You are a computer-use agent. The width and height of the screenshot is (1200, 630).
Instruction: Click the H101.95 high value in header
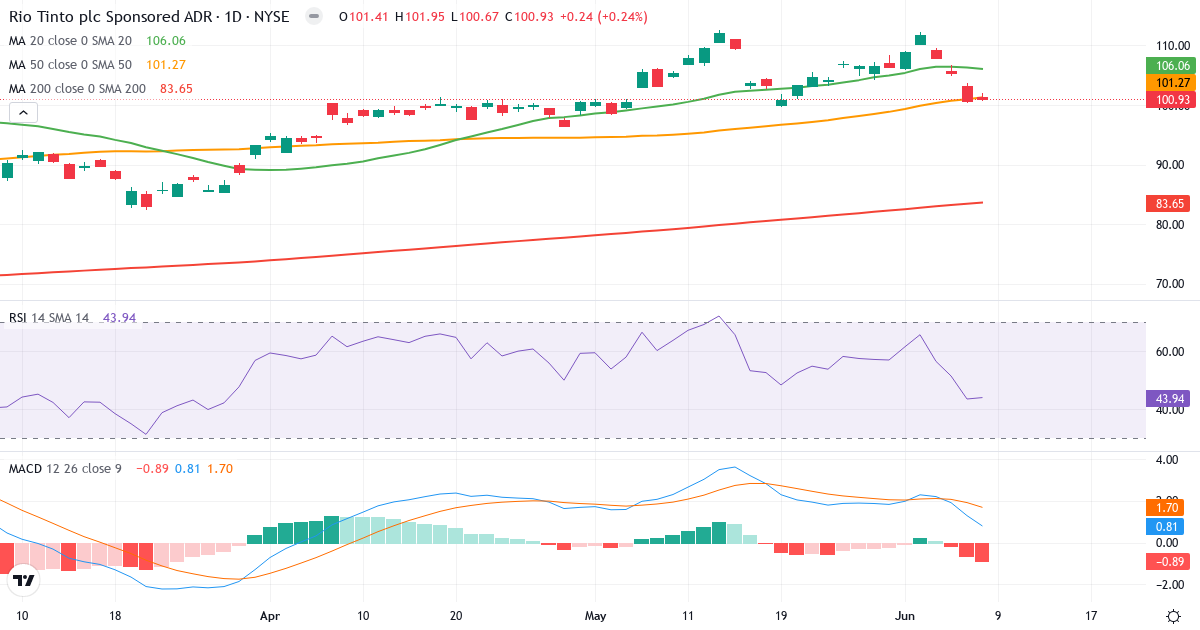tap(420, 17)
